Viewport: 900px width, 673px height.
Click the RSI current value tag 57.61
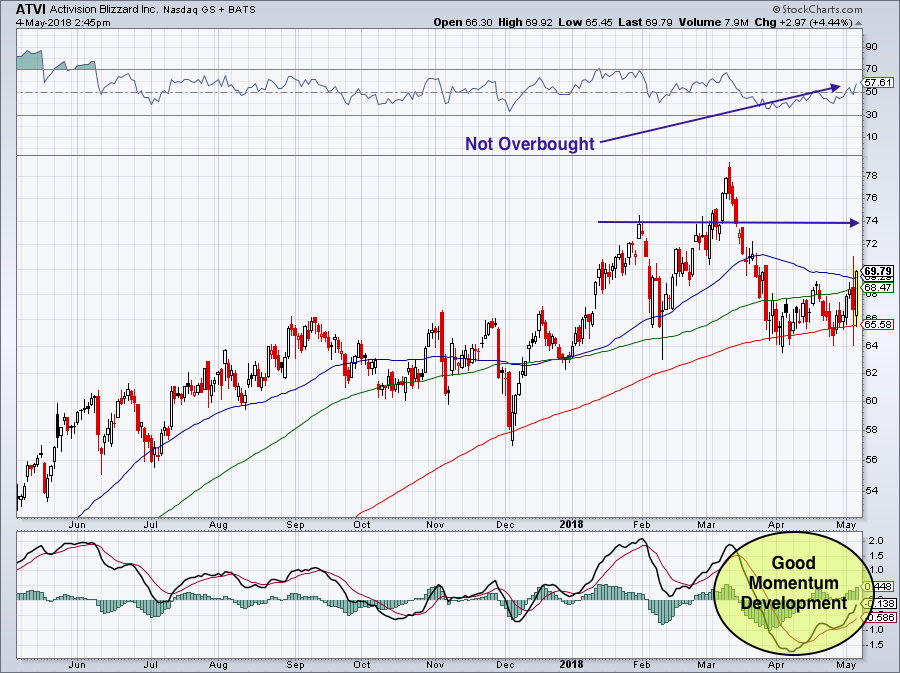[878, 83]
